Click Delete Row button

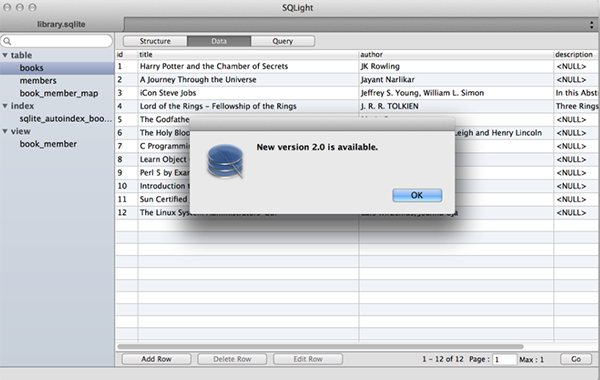(232, 359)
